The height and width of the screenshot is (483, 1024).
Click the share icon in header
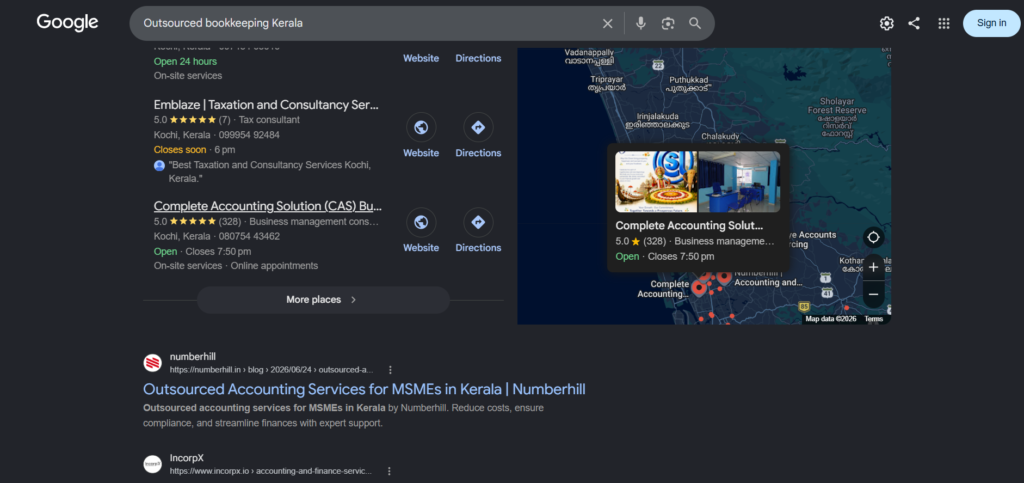(x=914, y=23)
